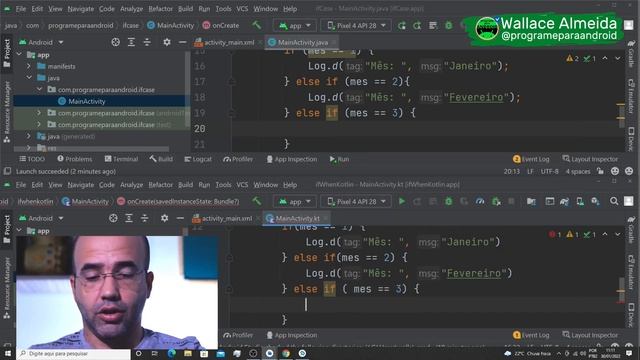640x360 pixels.
Task: Open the Tools menu in lower window
Action: (223, 184)
